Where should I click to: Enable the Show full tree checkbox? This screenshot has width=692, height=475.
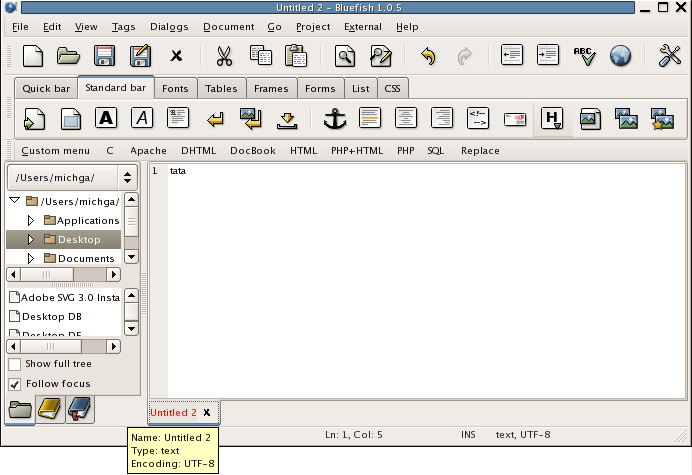click(15, 364)
